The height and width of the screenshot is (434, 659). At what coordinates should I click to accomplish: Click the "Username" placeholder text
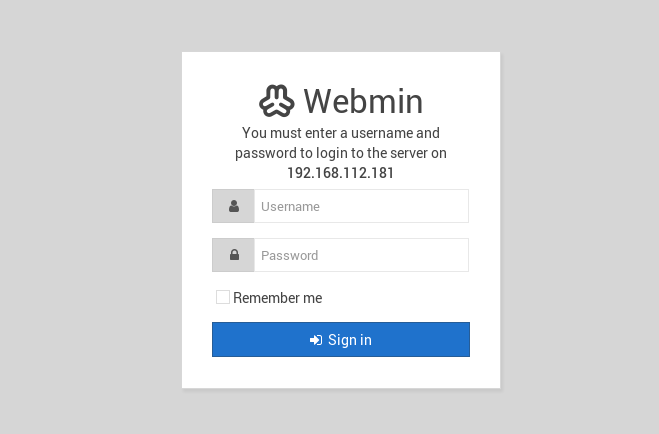[290, 207]
